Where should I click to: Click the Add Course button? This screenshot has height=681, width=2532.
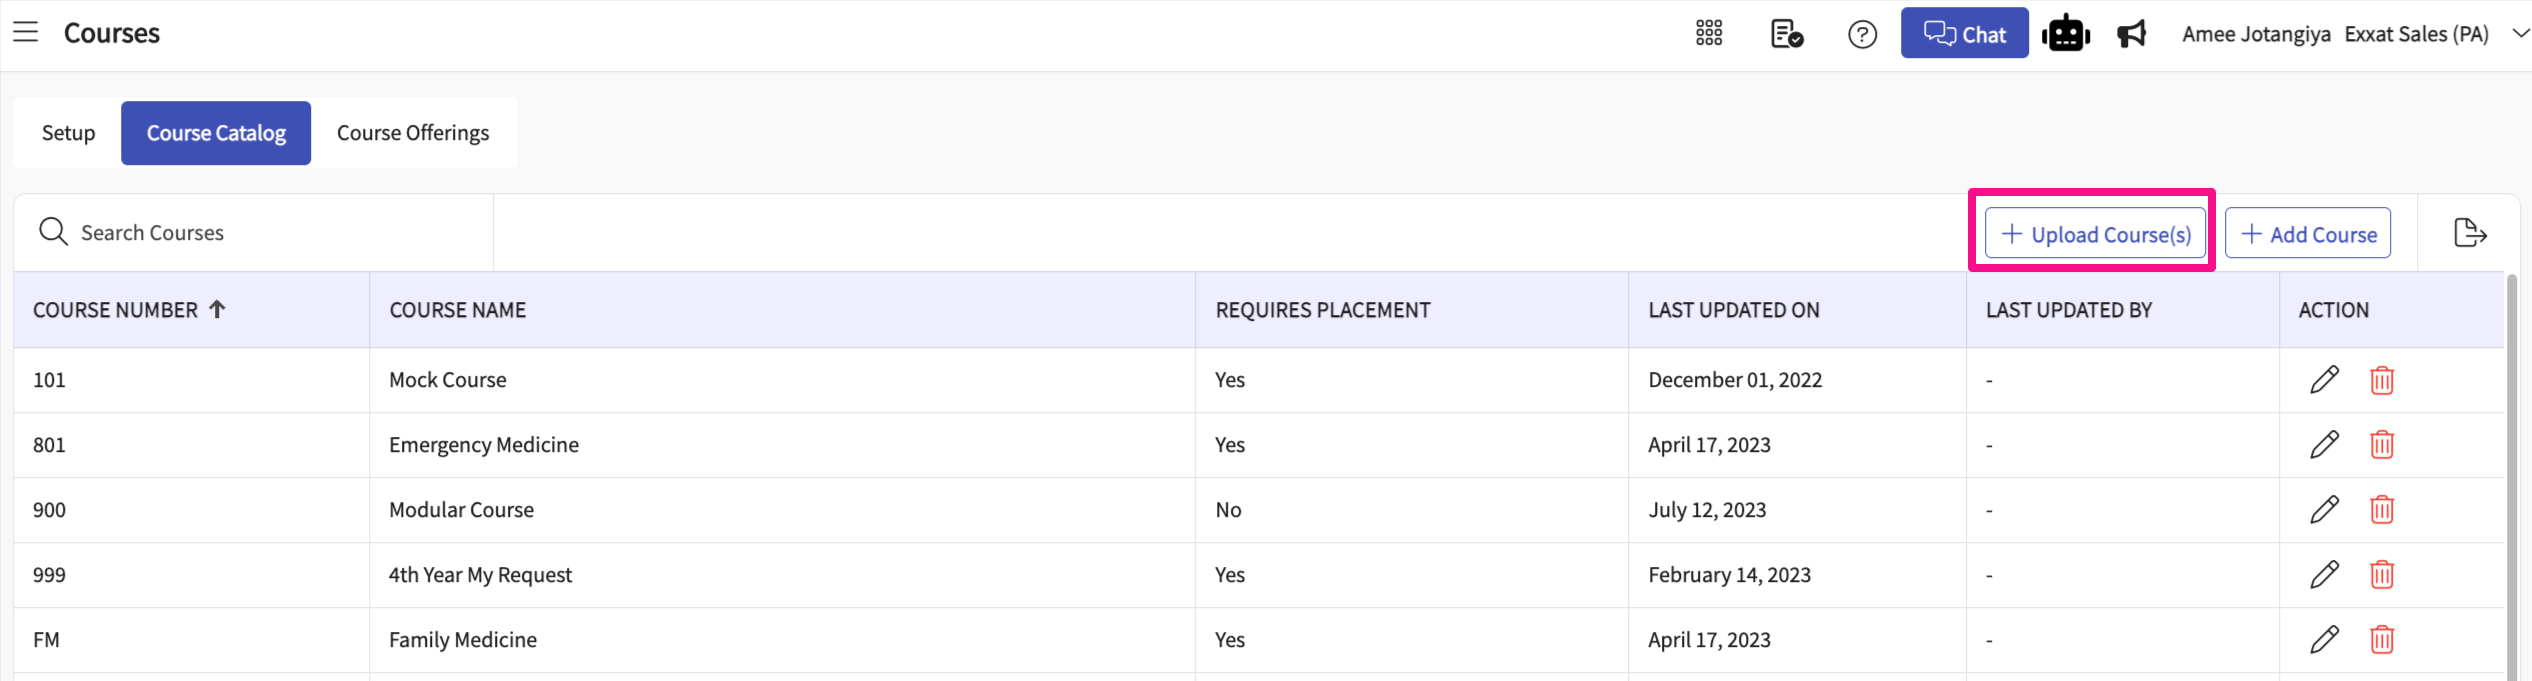2308,234
